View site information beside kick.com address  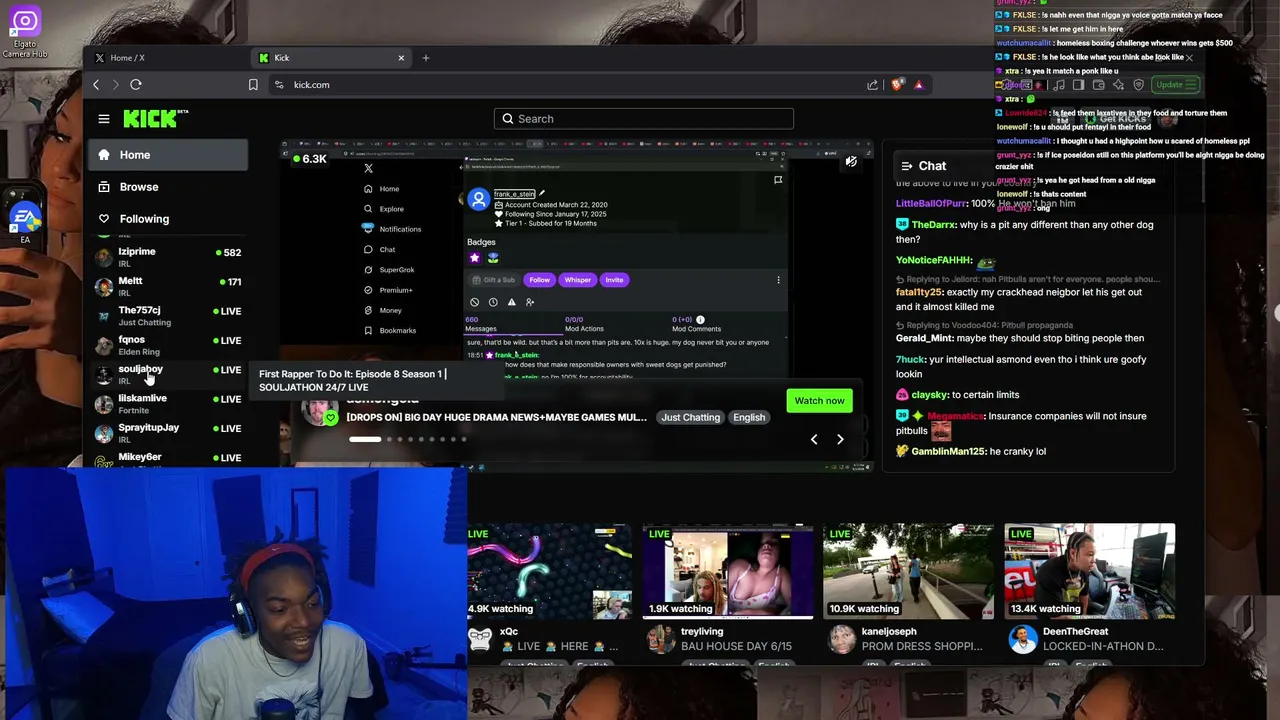(x=279, y=85)
